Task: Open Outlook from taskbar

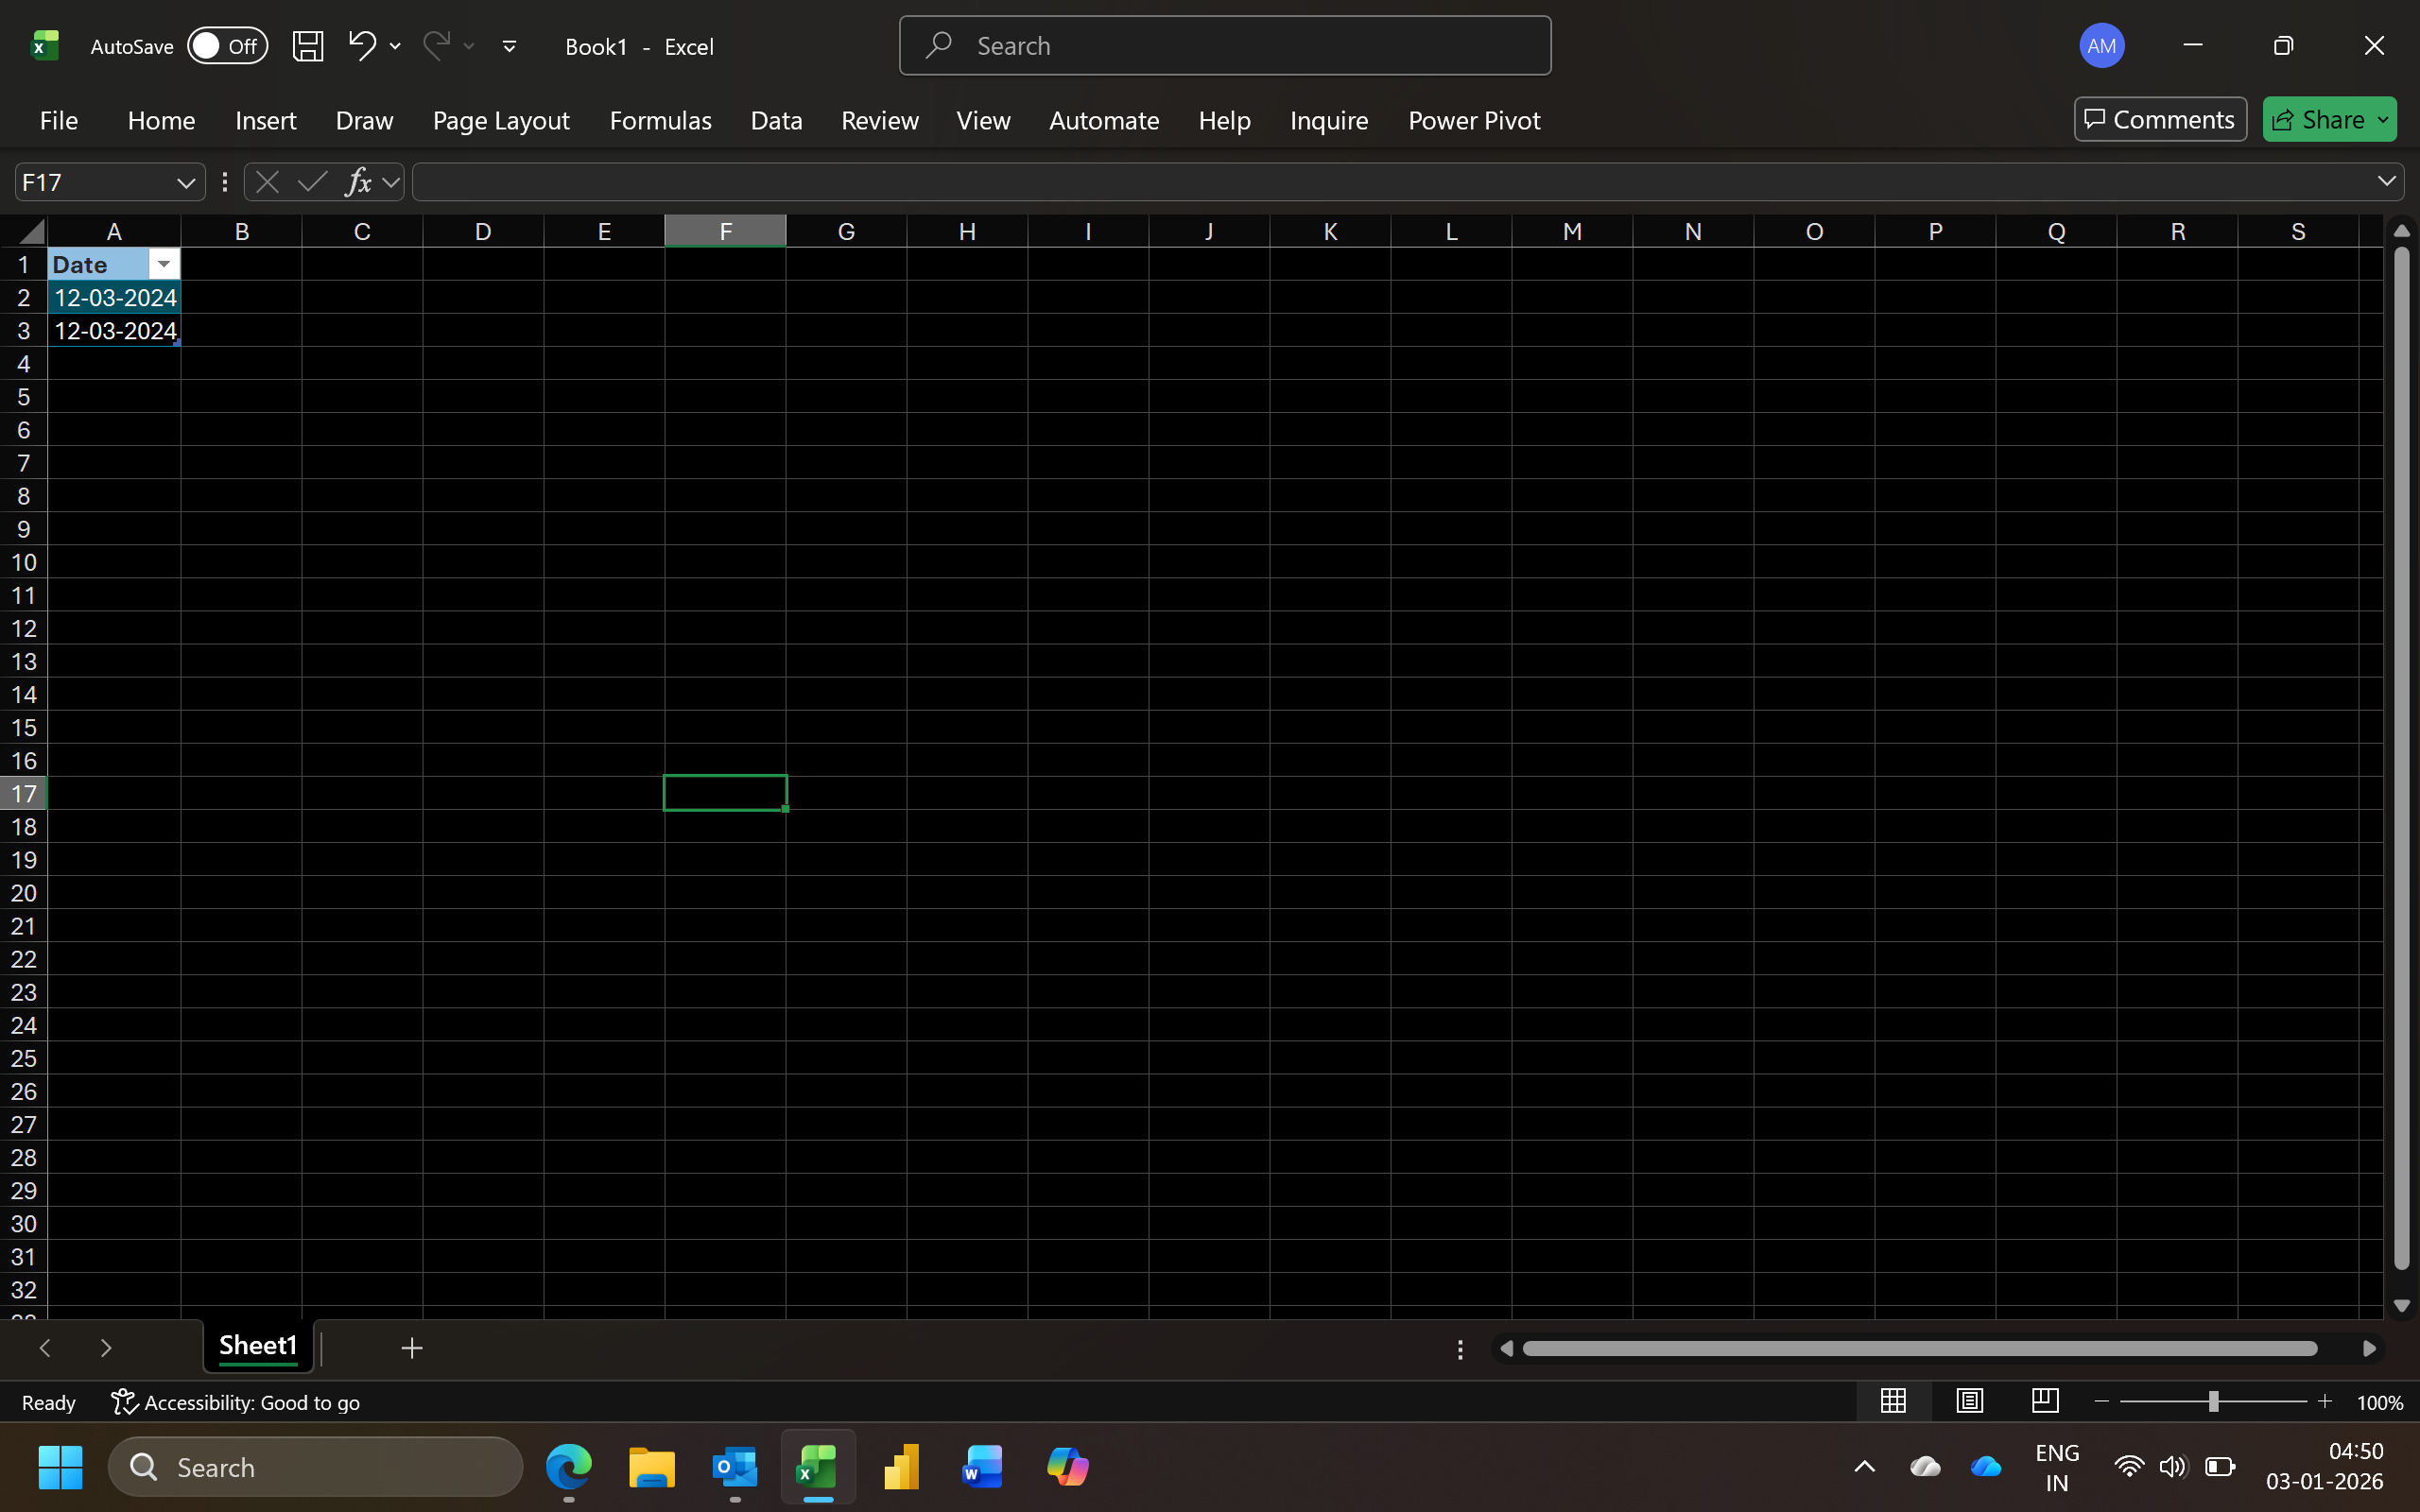Action: tap(735, 1467)
